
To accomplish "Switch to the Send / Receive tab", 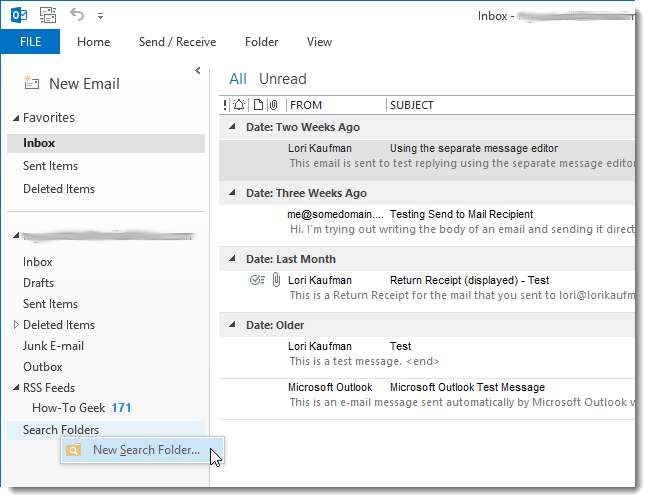I will point(177,42).
